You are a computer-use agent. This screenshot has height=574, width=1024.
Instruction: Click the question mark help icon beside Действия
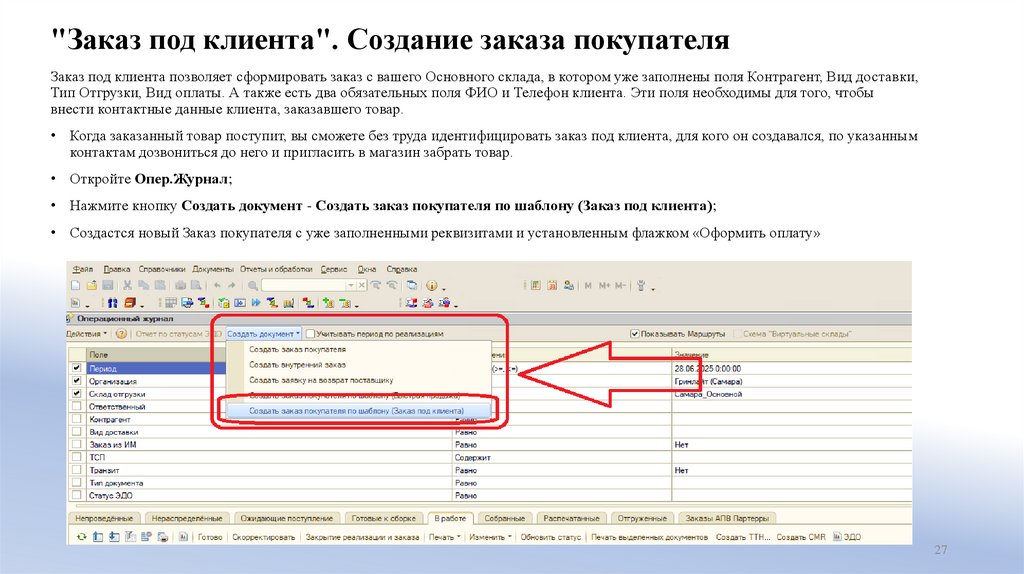click(x=121, y=334)
